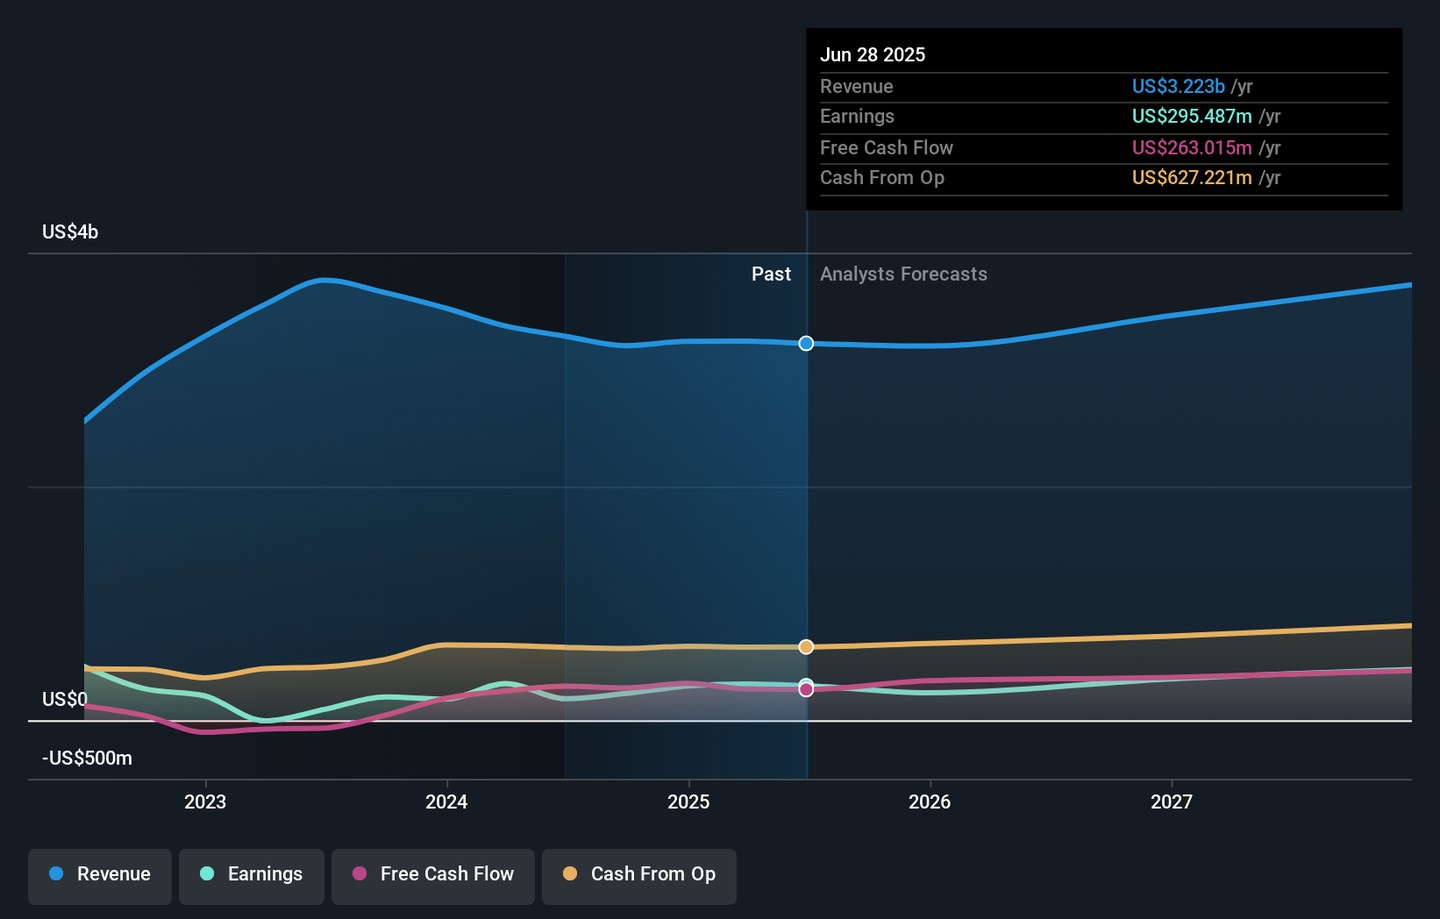The image size is (1440, 919).
Task: Click the US$4b y-axis label
Action: click(x=70, y=232)
